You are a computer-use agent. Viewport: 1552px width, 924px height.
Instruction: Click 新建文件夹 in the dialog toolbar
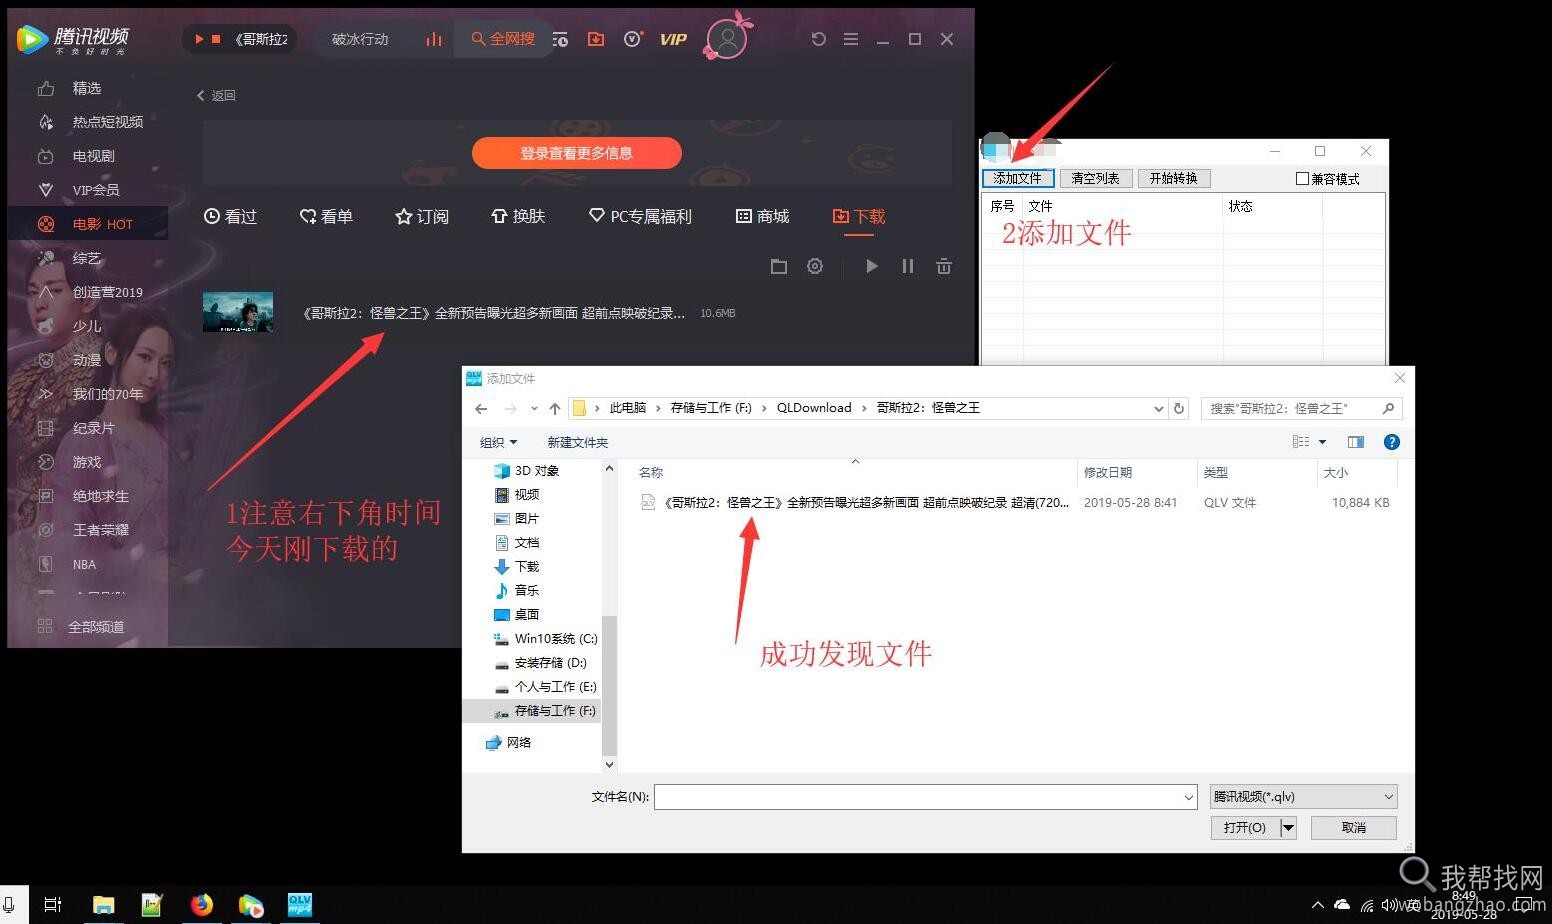(x=577, y=442)
